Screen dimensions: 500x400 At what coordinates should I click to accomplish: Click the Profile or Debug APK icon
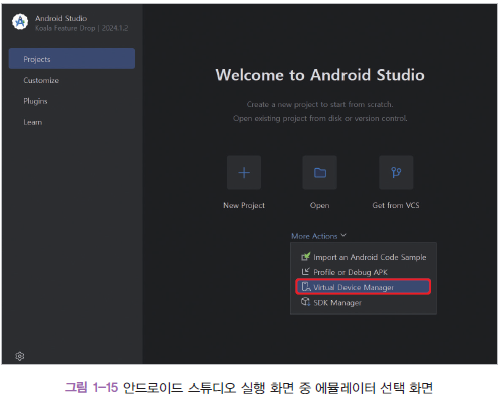click(x=305, y=272)
